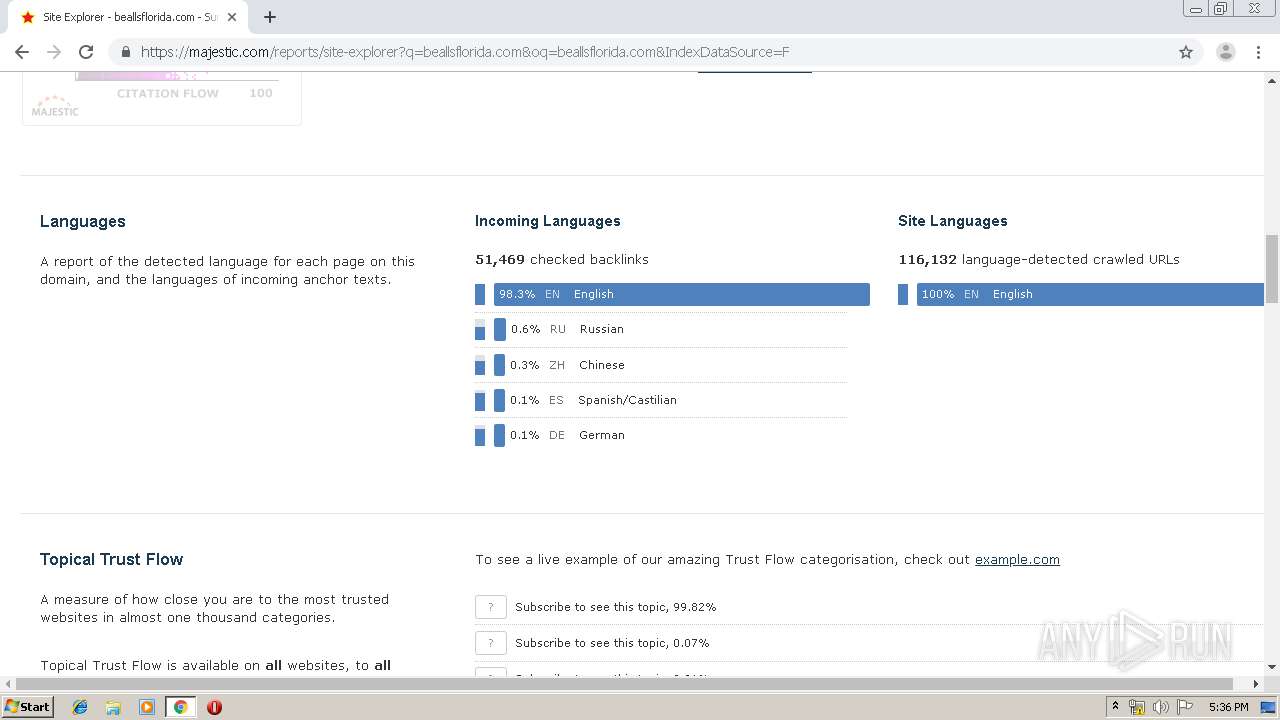The height and width of the screenshot is (720, 1280).
Task: Click the Russian 0.6% language row
Action: click(x=661, y=329)
